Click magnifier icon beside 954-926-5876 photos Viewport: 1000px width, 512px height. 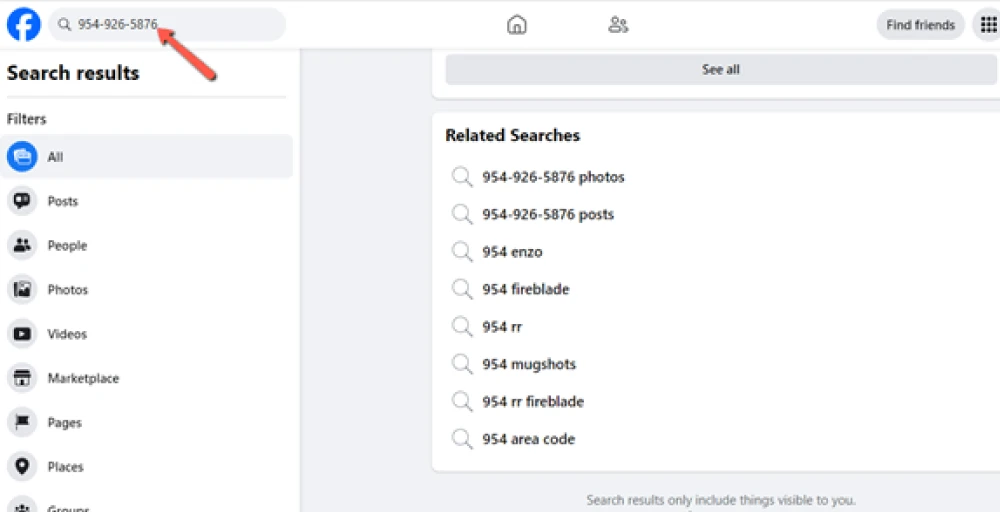click(462, 177)
